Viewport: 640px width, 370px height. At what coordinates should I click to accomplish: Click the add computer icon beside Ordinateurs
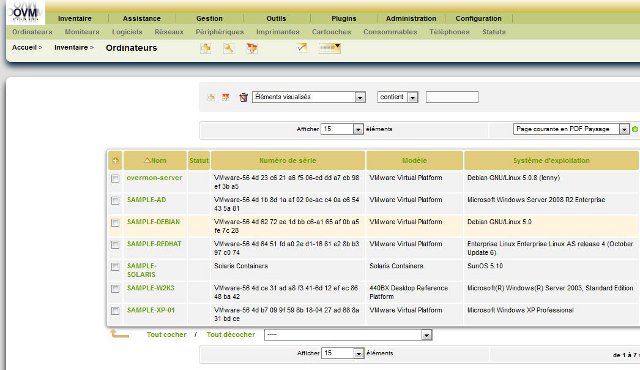[x=206, y=48]
